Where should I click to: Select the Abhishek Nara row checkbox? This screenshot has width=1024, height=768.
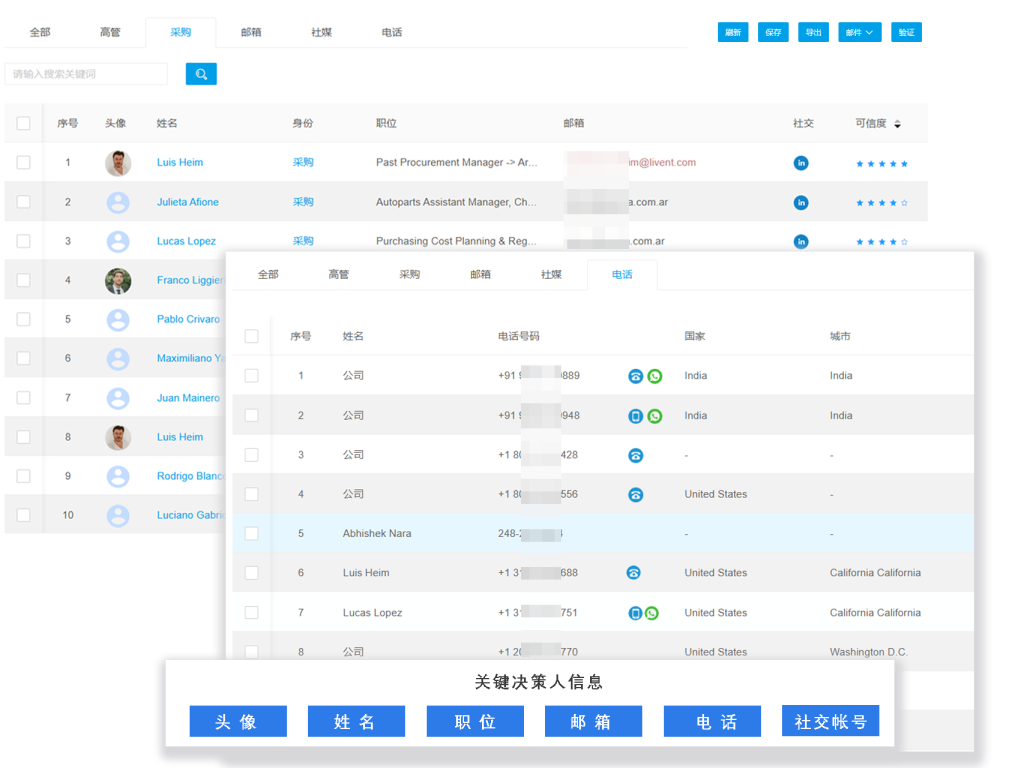click(251, 534)
